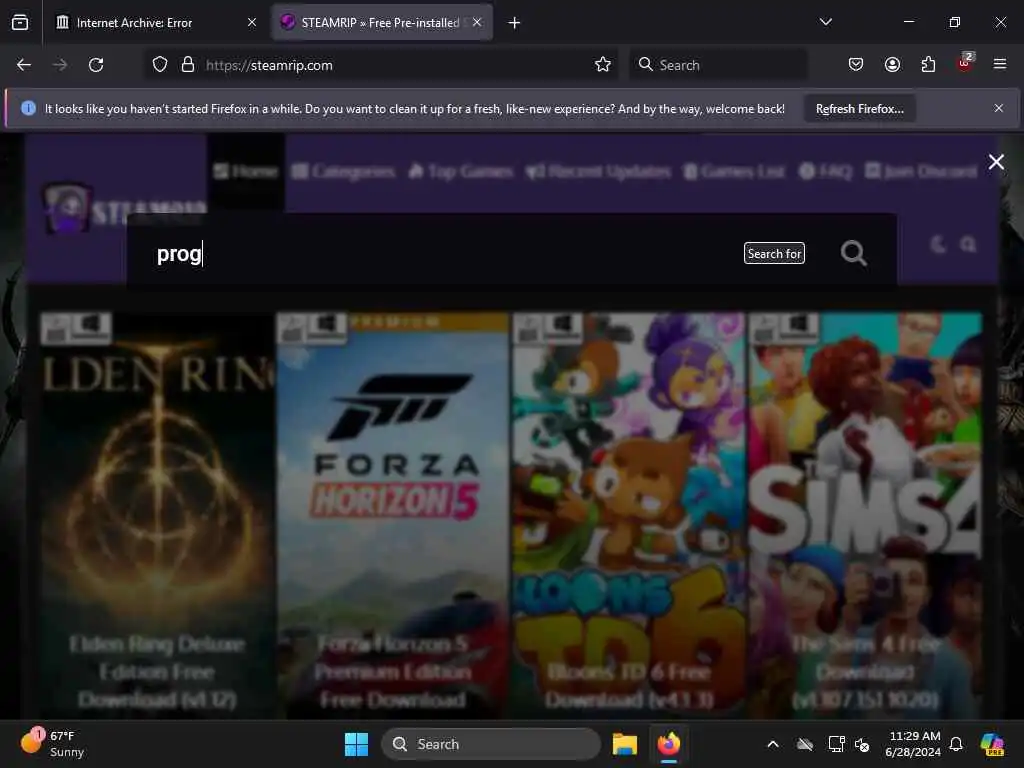Open the Elden Ring Deluxe Edition thumbnail
1024x768 pixels.
coord(157,515)
